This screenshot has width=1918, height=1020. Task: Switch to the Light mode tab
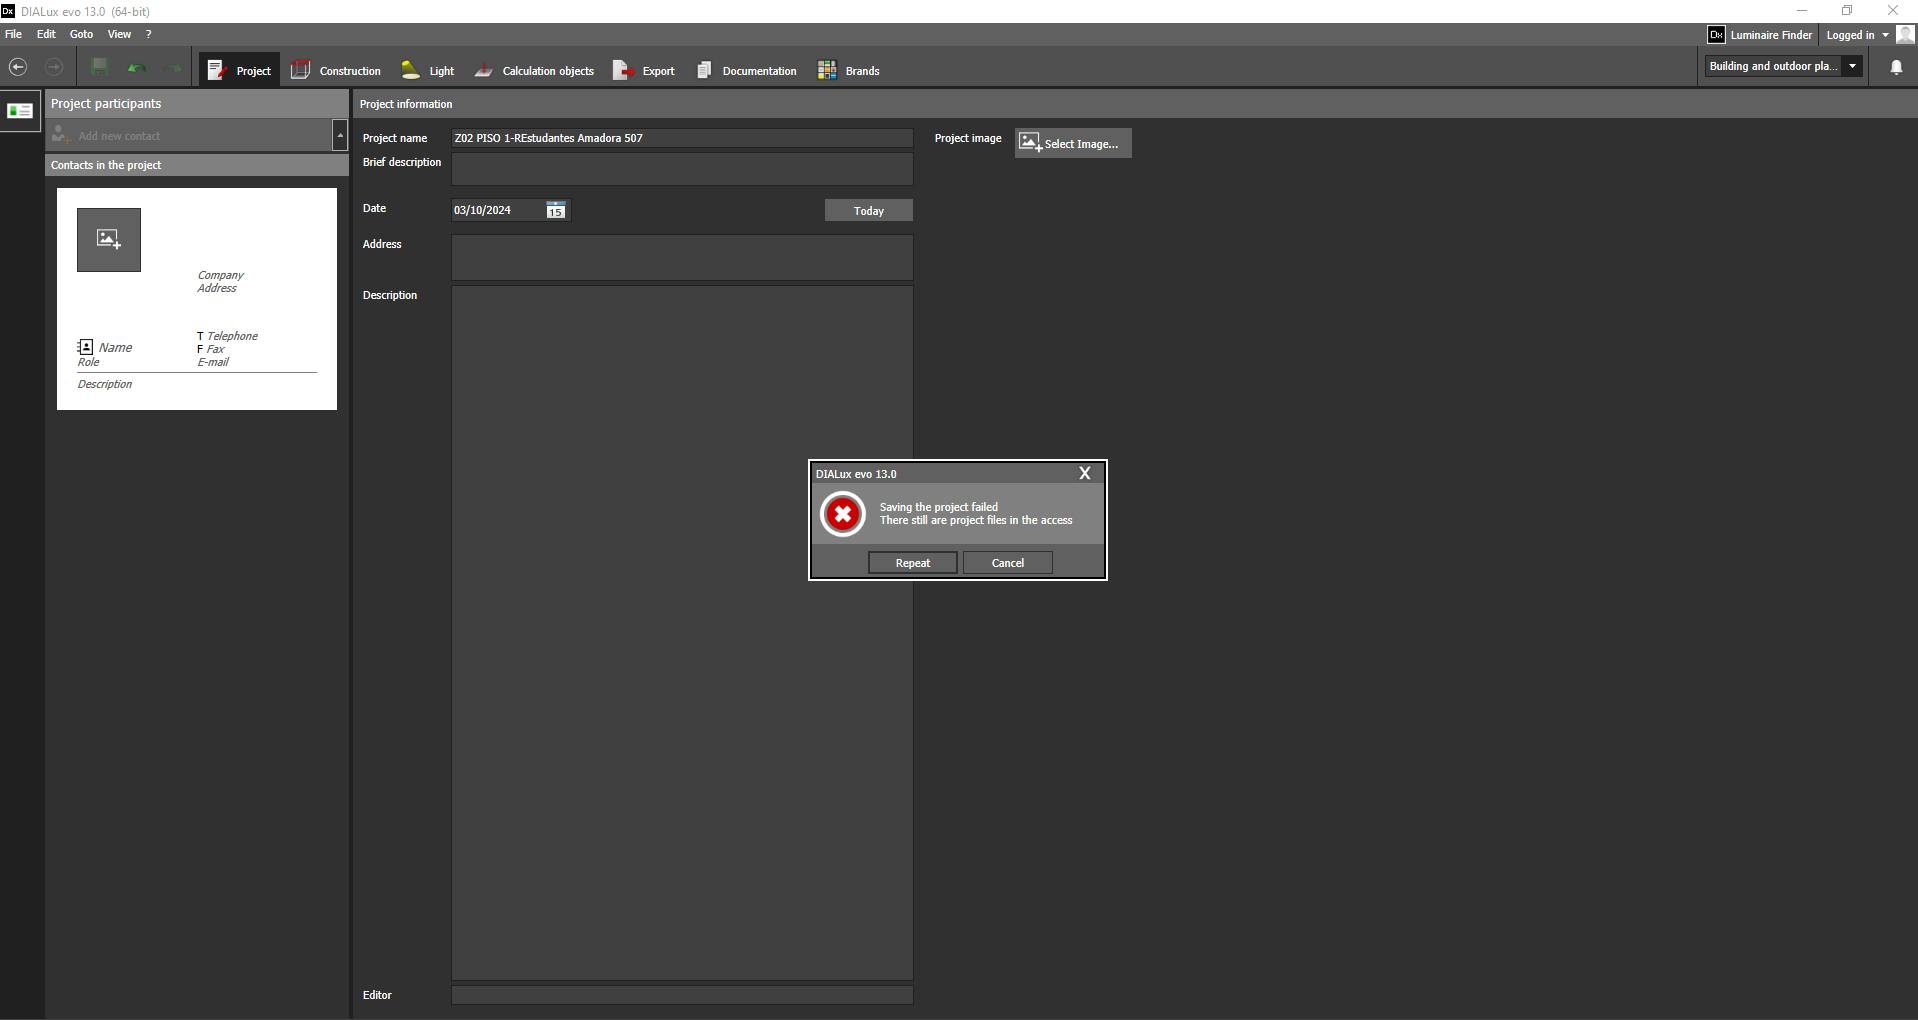click(428, 70)
